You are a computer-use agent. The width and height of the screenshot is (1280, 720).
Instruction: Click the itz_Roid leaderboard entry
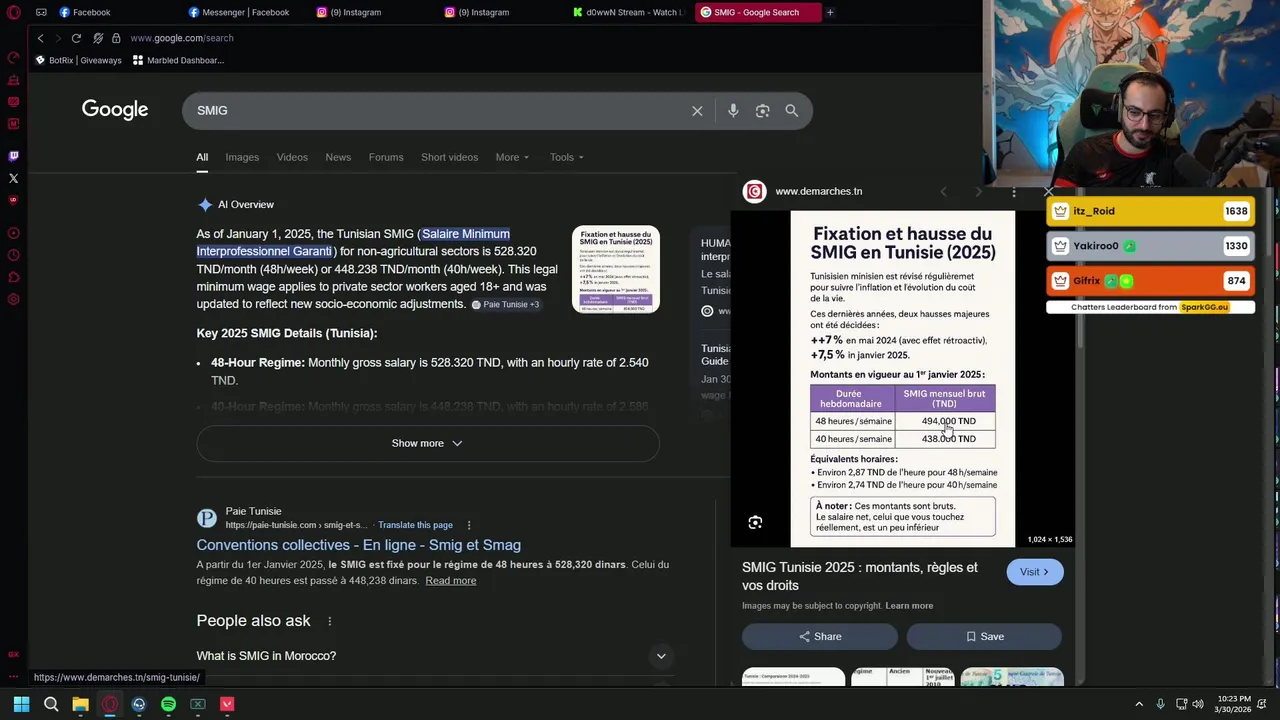click(1150, 212)
